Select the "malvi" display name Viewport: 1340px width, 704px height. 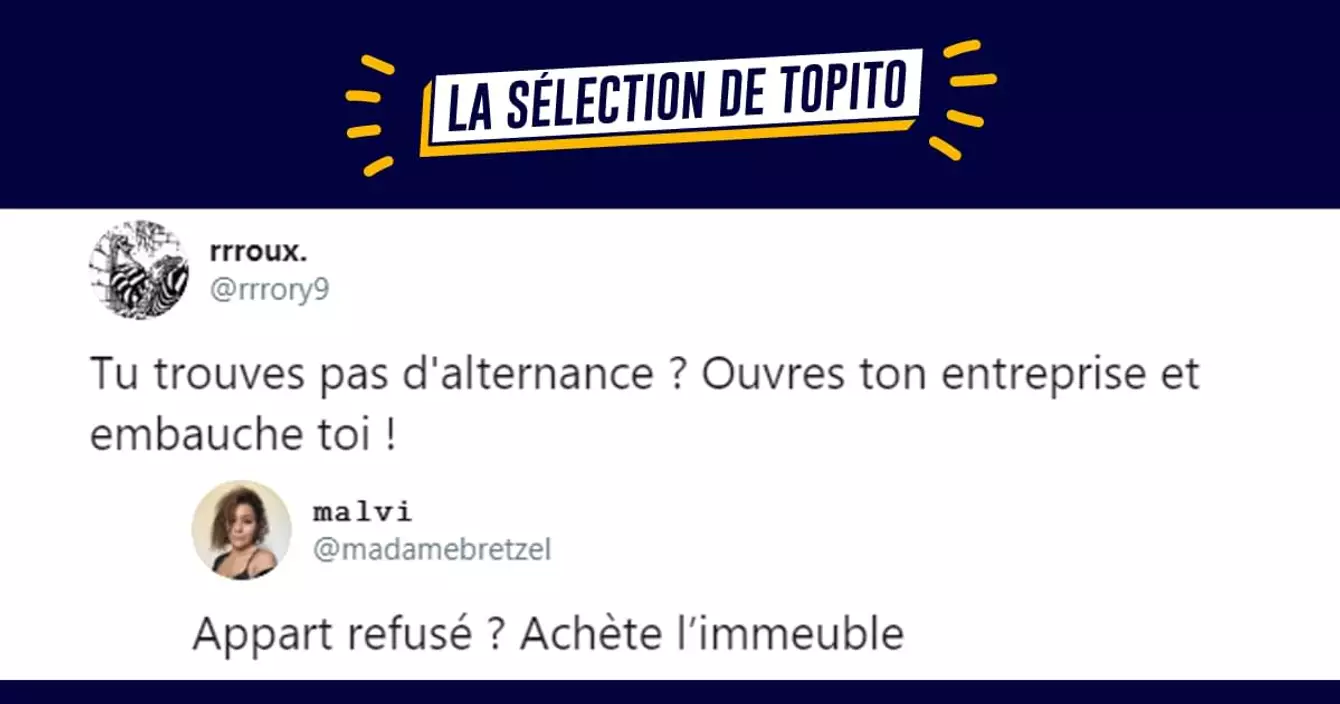pyautogui.click(x=362, y=513)
